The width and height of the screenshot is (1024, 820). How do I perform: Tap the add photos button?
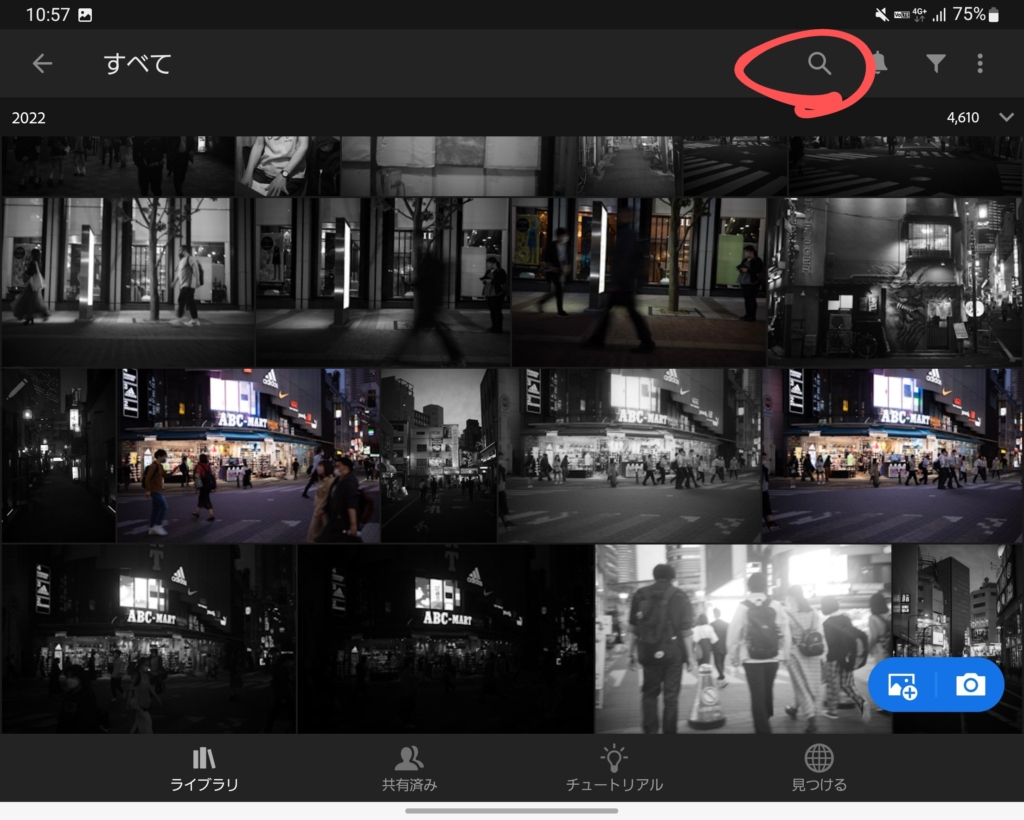click(903, 686)
